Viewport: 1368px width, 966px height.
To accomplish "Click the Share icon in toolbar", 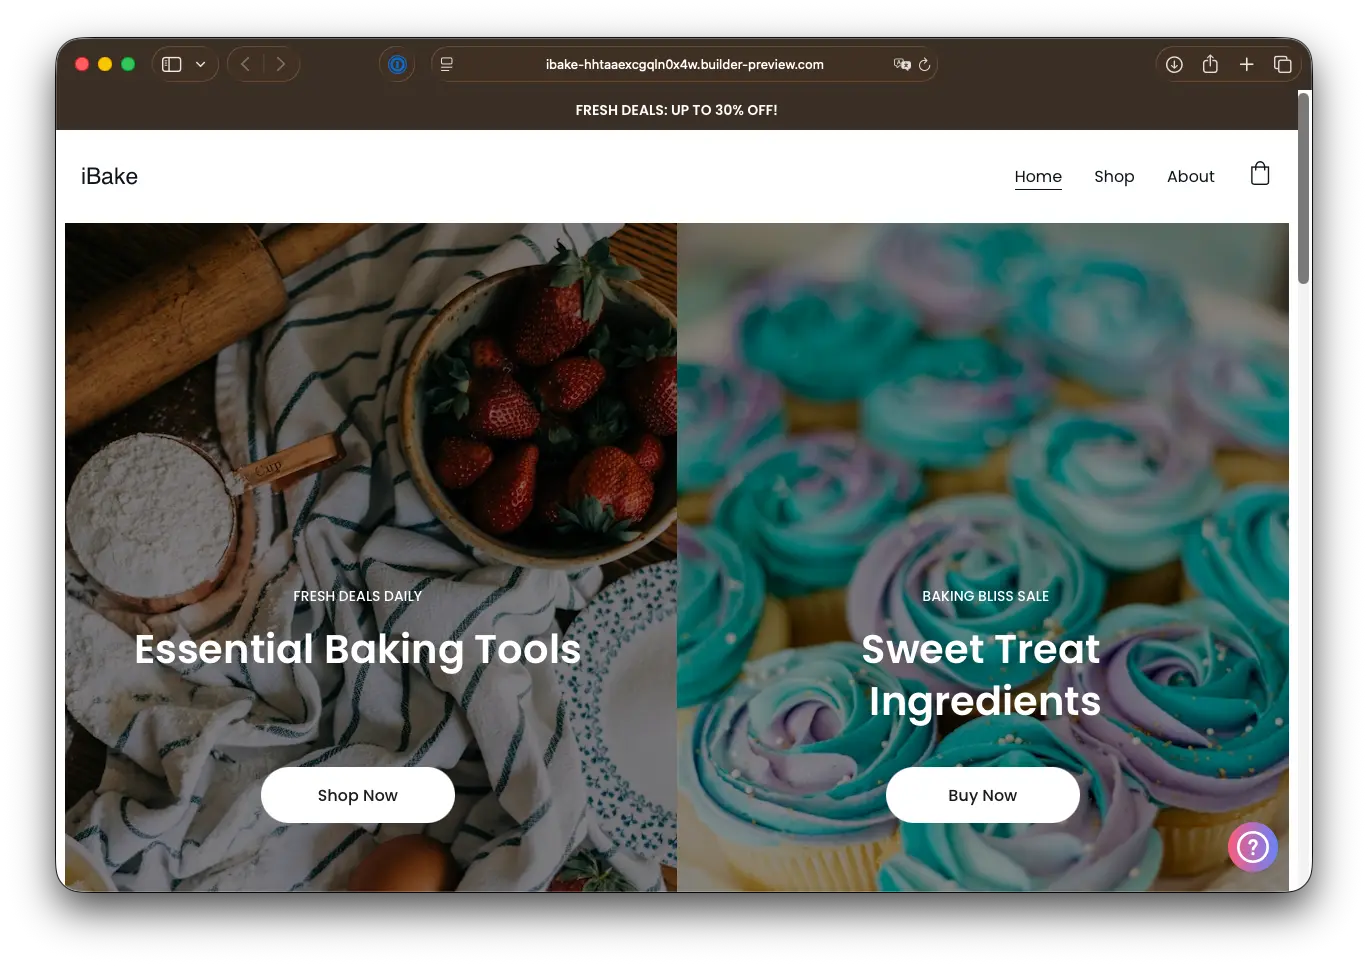I will [1210, 65].
